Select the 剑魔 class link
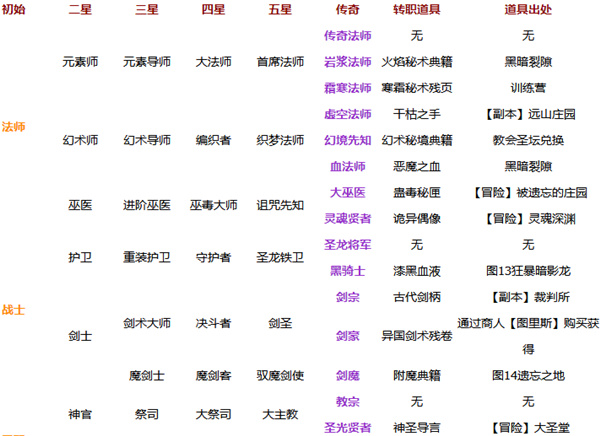Screen dimensions: 600x436 (348, 375)
